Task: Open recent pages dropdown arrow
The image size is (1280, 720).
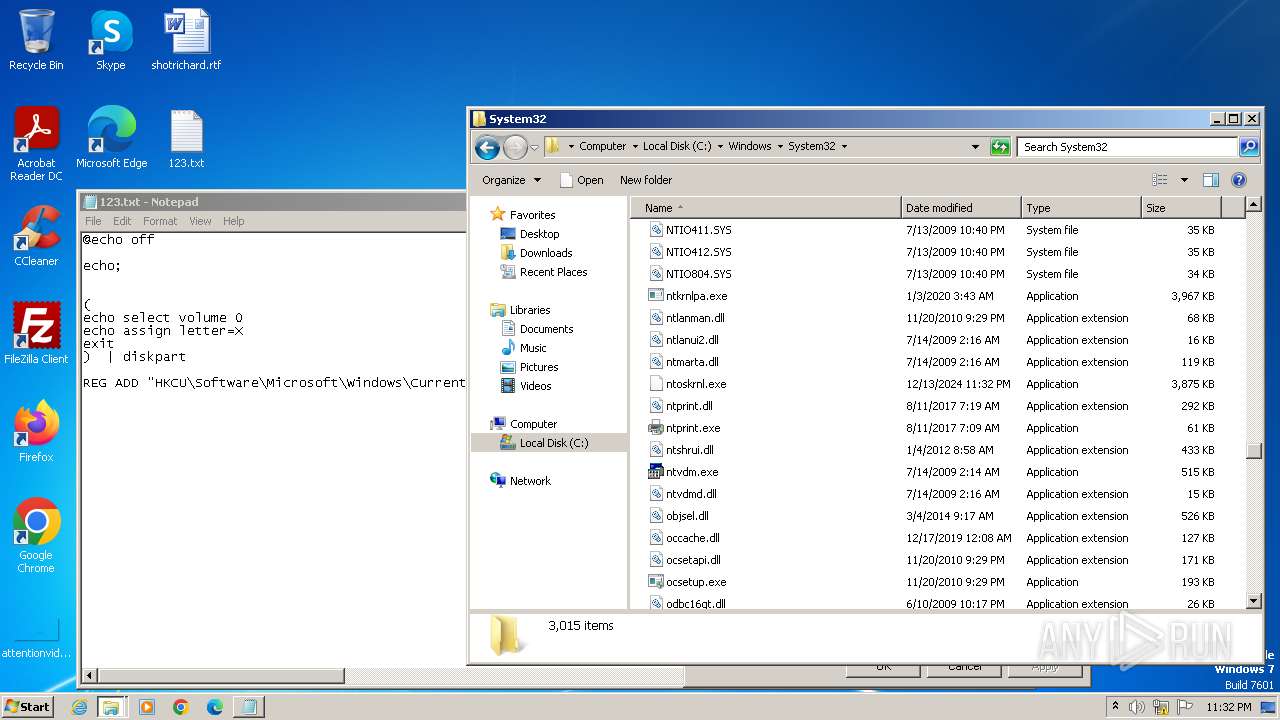Action: coord(534,147)
